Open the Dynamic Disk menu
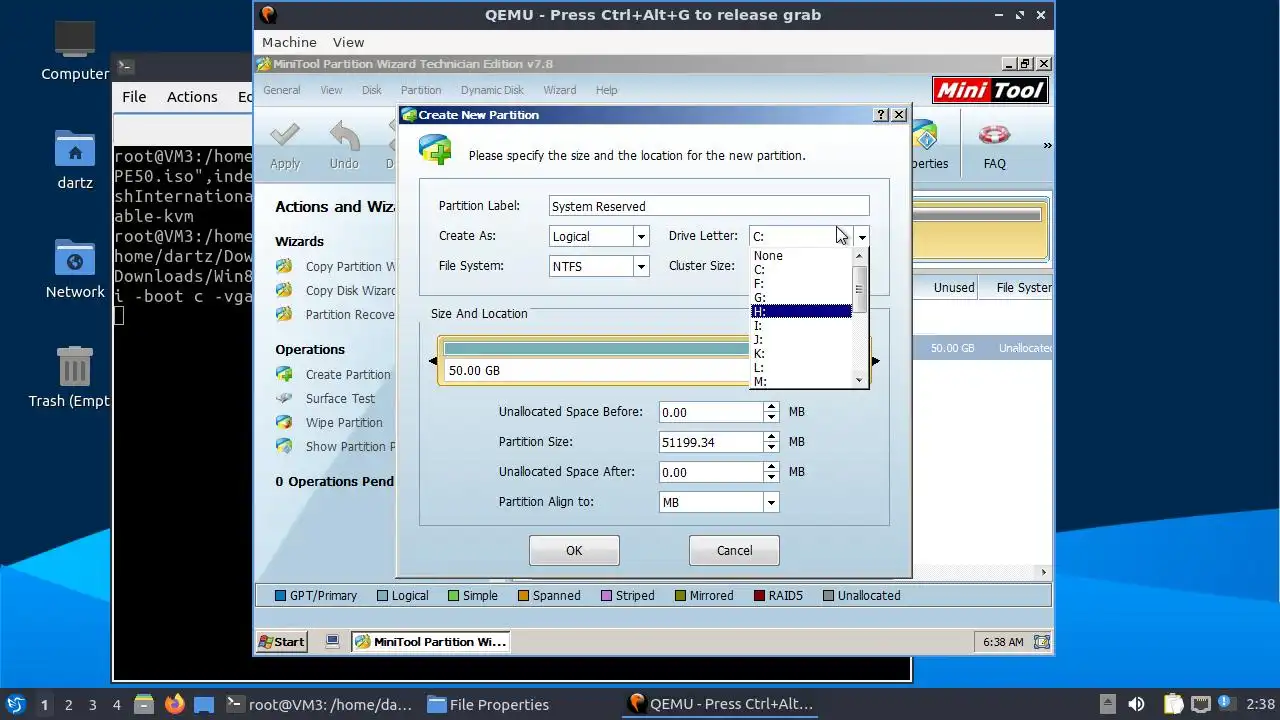 tap(492, 90)
